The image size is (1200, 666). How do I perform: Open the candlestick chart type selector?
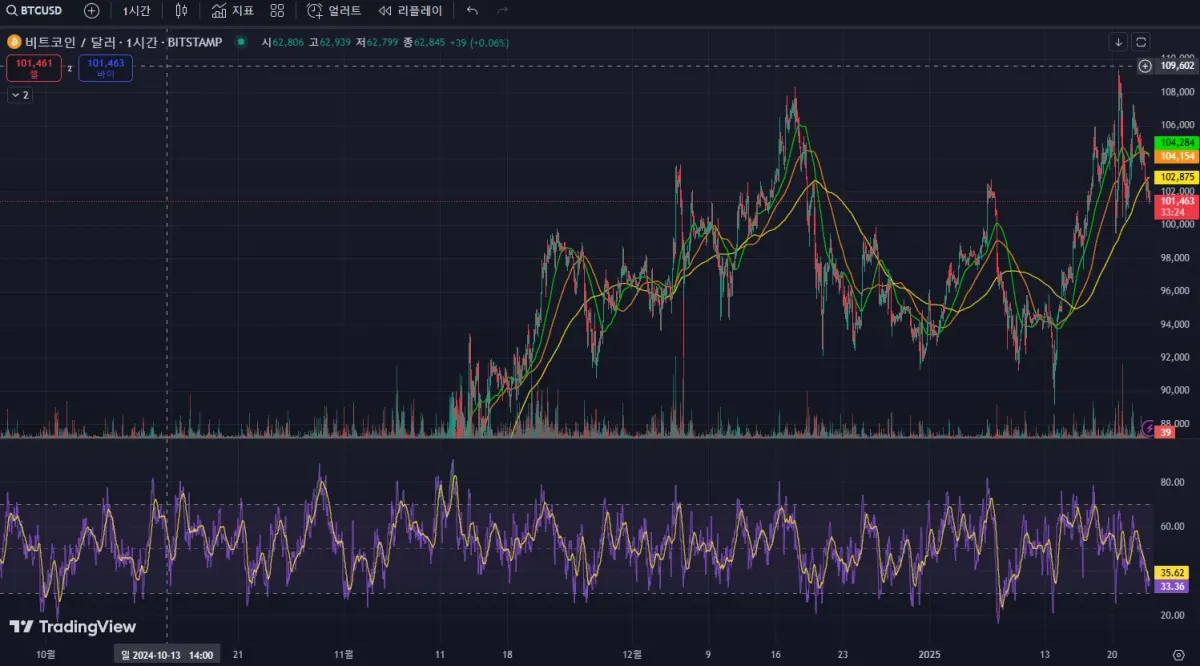coord(181,10)
